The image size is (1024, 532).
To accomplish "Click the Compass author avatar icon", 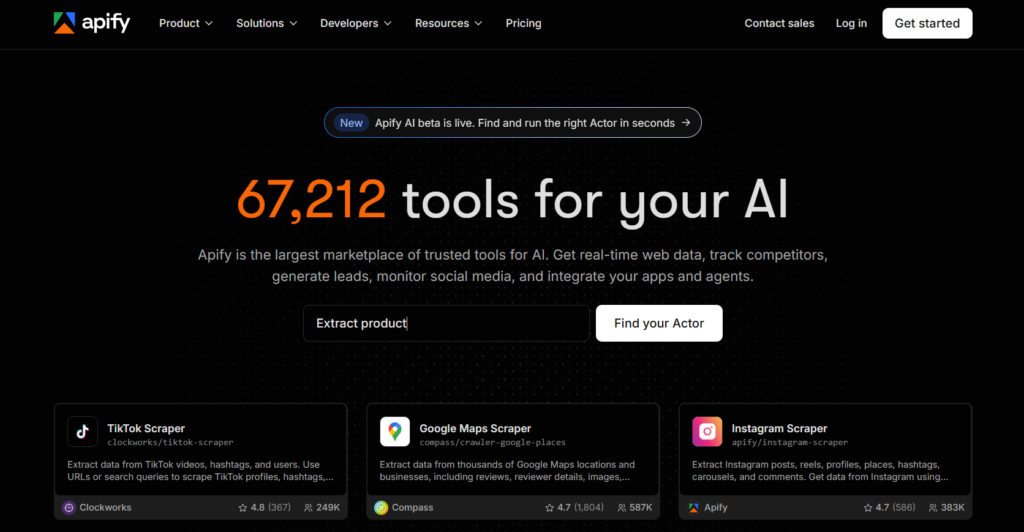I will pos(381,507).
